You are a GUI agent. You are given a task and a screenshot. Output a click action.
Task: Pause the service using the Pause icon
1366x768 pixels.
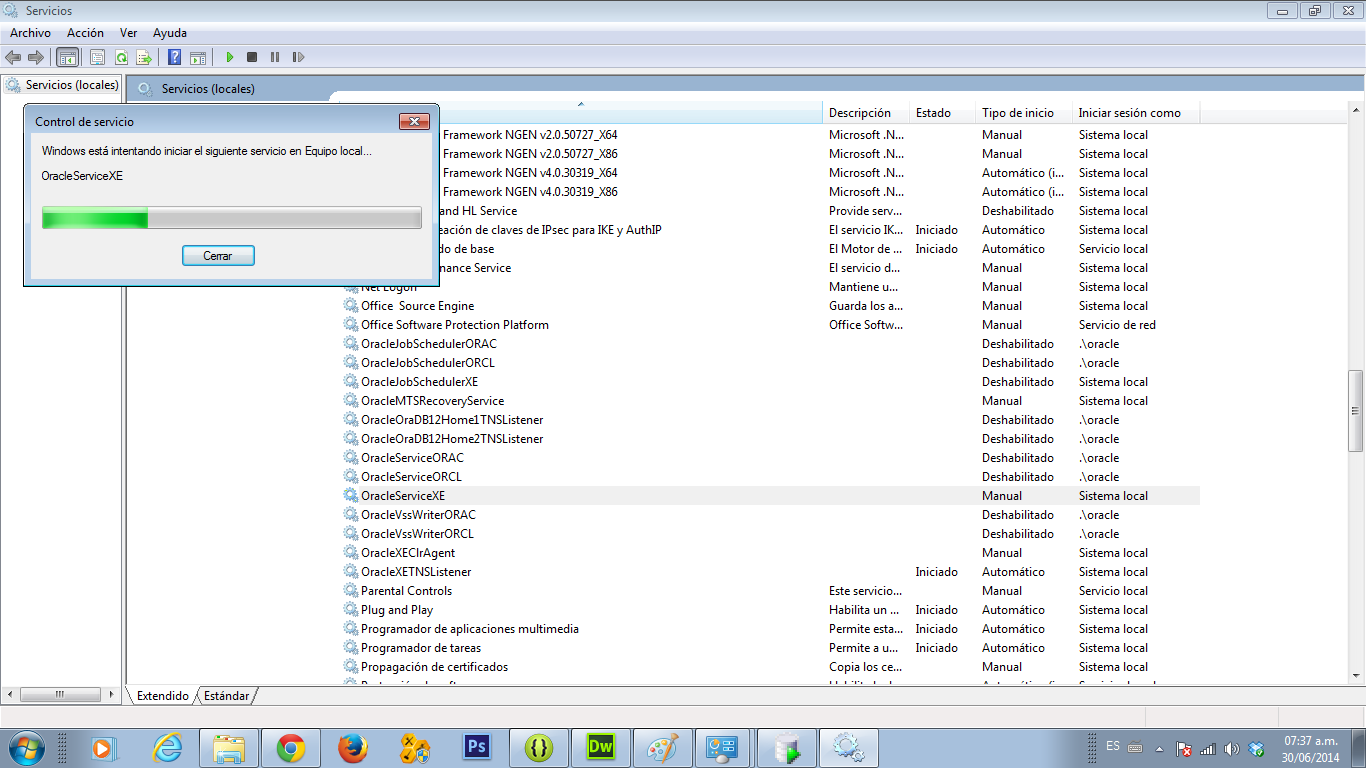tap(275, 57)
